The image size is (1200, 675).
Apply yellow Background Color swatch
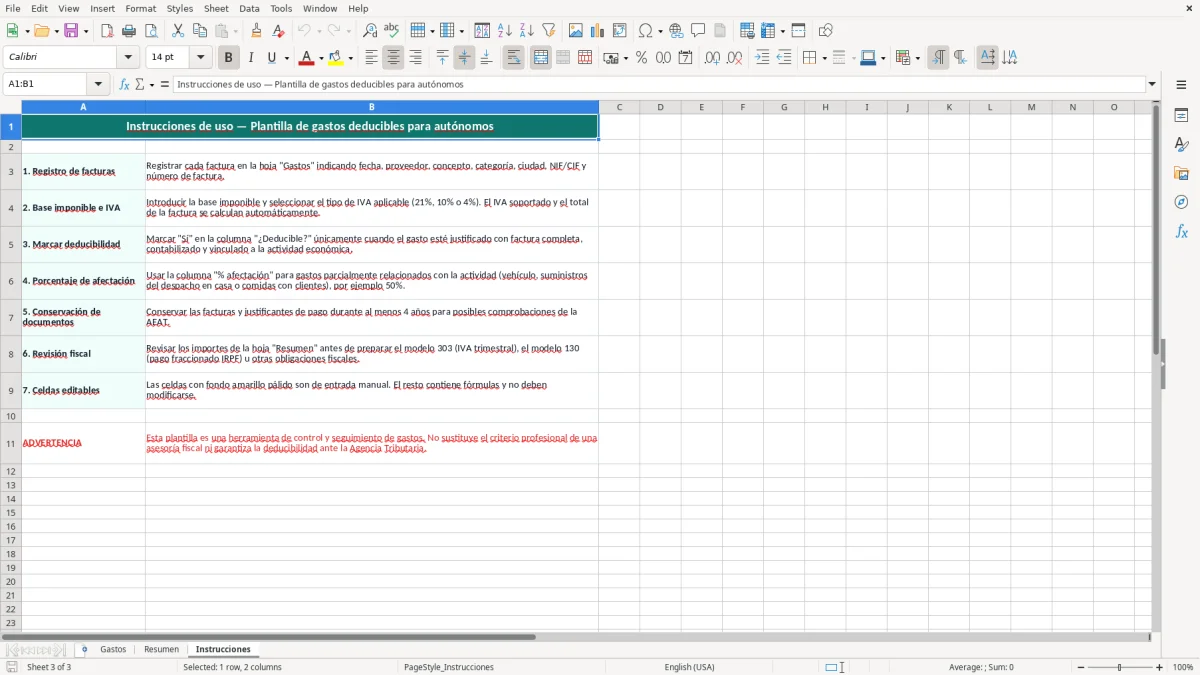(337, 58)
